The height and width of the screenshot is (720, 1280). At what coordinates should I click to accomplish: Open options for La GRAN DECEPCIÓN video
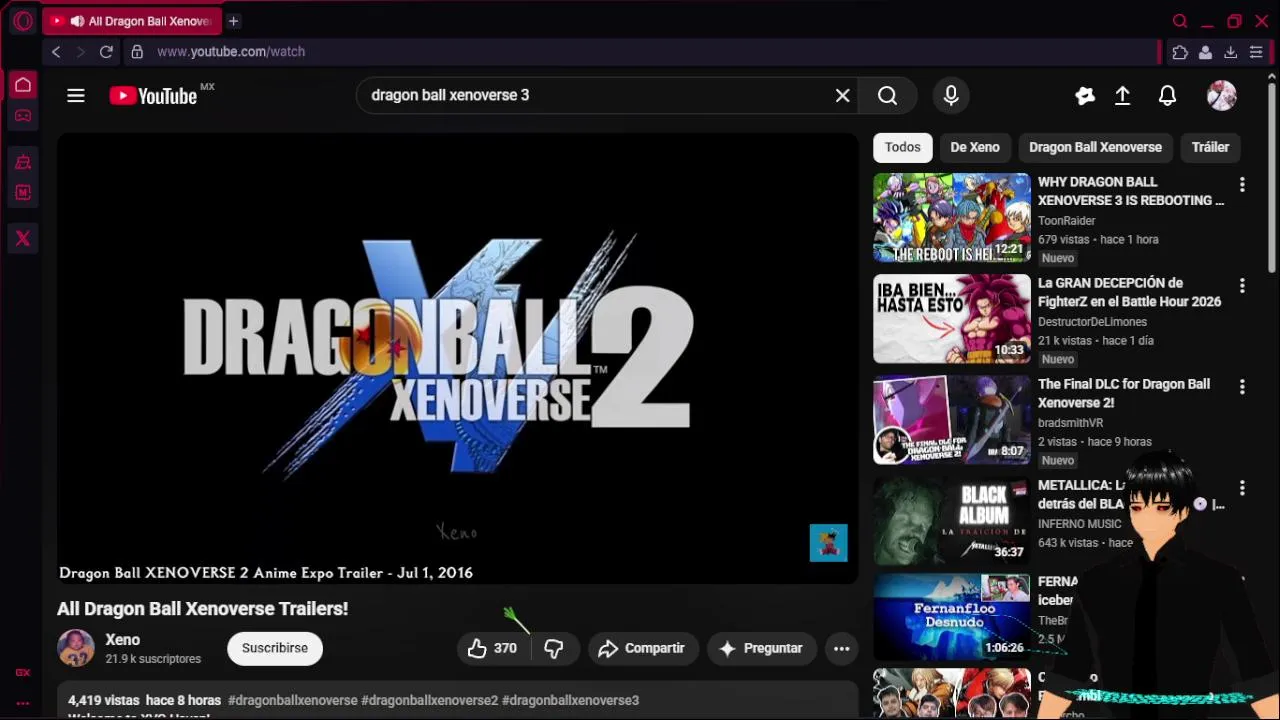point(1242,286)
